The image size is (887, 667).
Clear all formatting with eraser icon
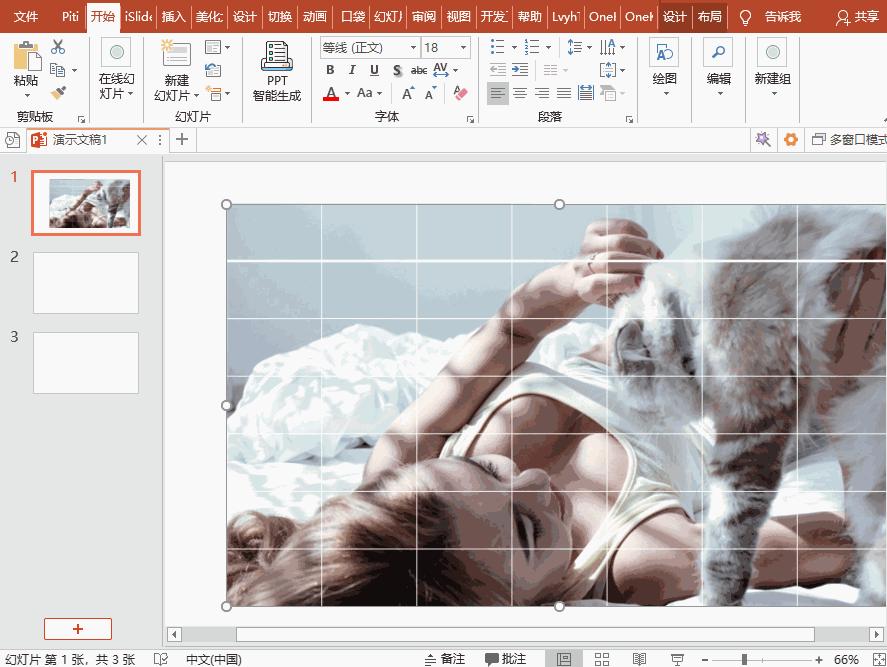[x=460, y=93]
